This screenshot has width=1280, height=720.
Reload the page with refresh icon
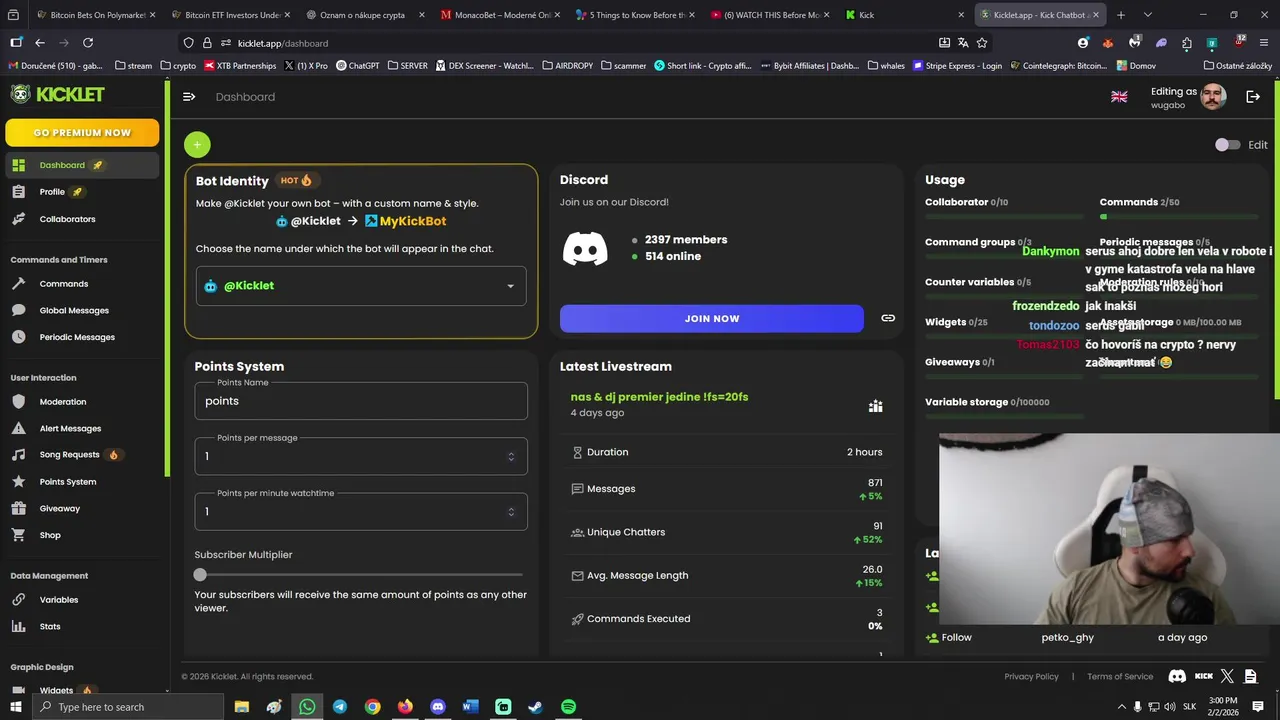click(x=88, y=43)
